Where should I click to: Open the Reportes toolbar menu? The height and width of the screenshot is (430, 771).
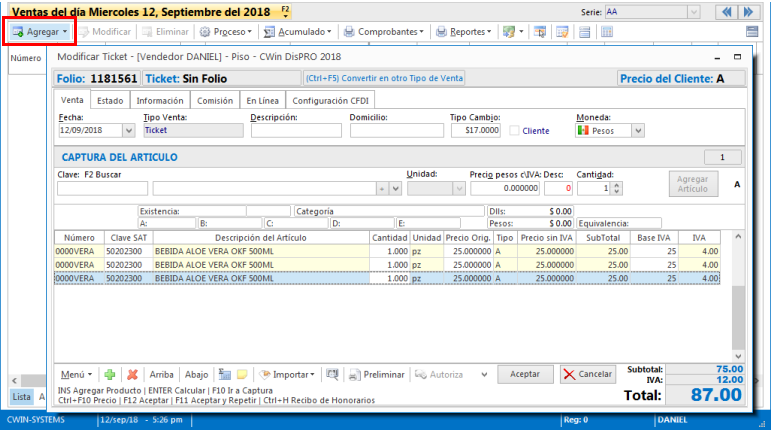coord(464,32)
